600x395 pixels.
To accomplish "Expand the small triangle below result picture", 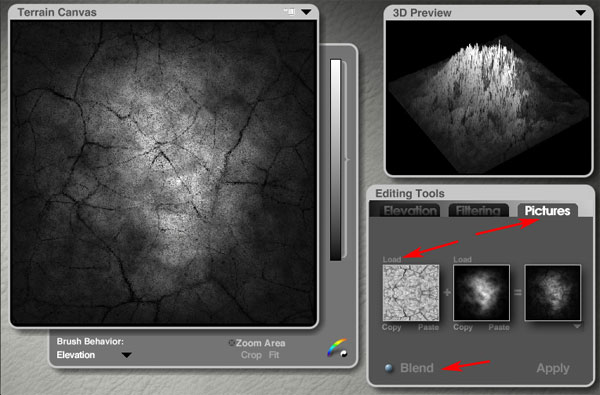I will (x=577, y=326).
